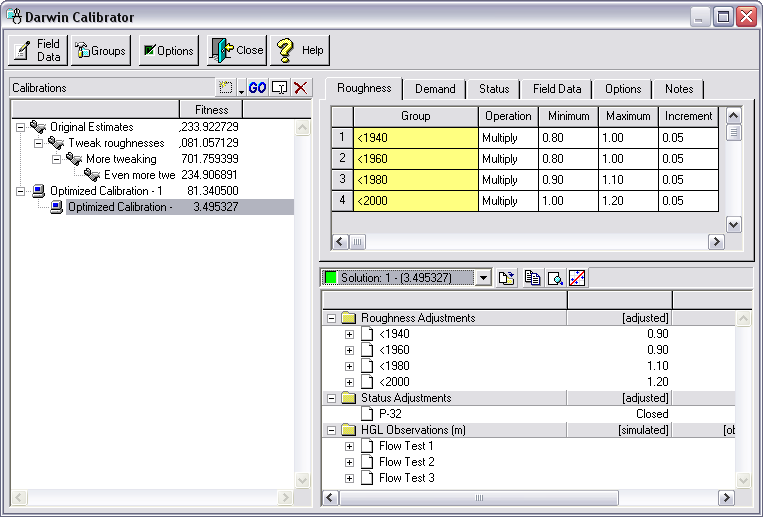Click the solution pane horizontal scrollbar thumb
The height and width of the screenshot is (517, 763).
pos(479,498)
